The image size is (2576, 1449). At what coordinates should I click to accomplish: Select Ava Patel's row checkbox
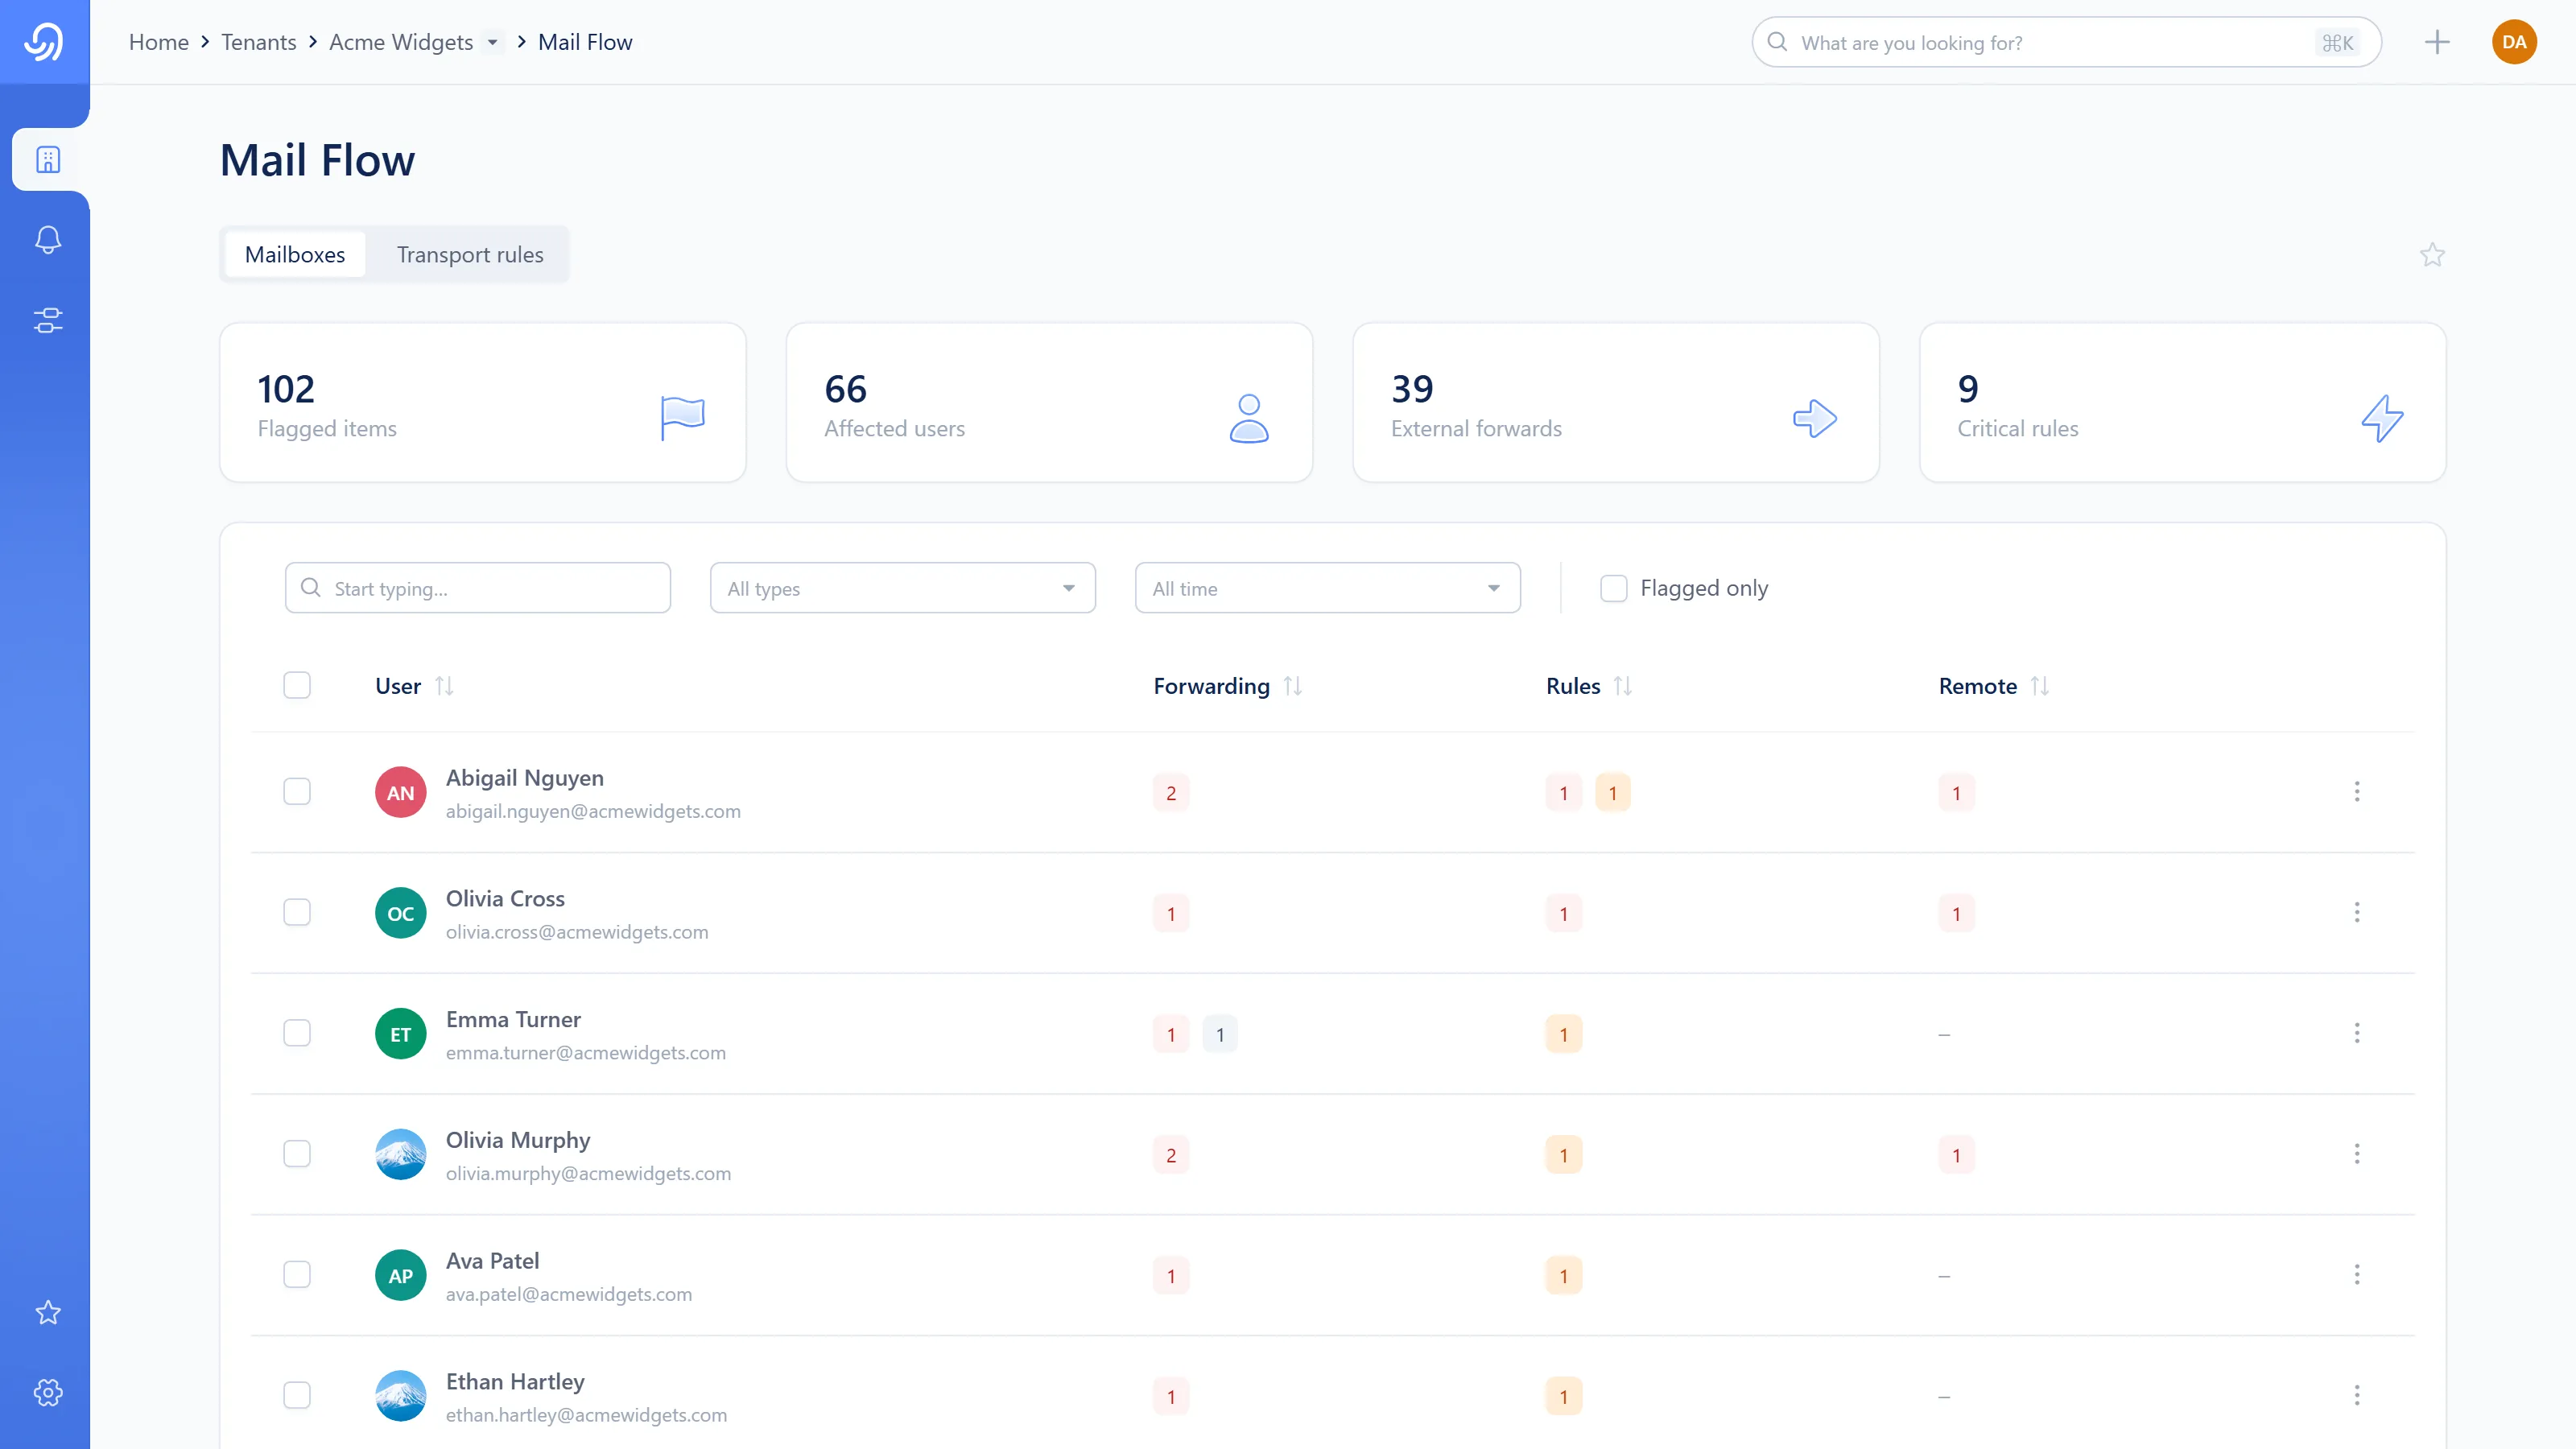coord(297,1275)
